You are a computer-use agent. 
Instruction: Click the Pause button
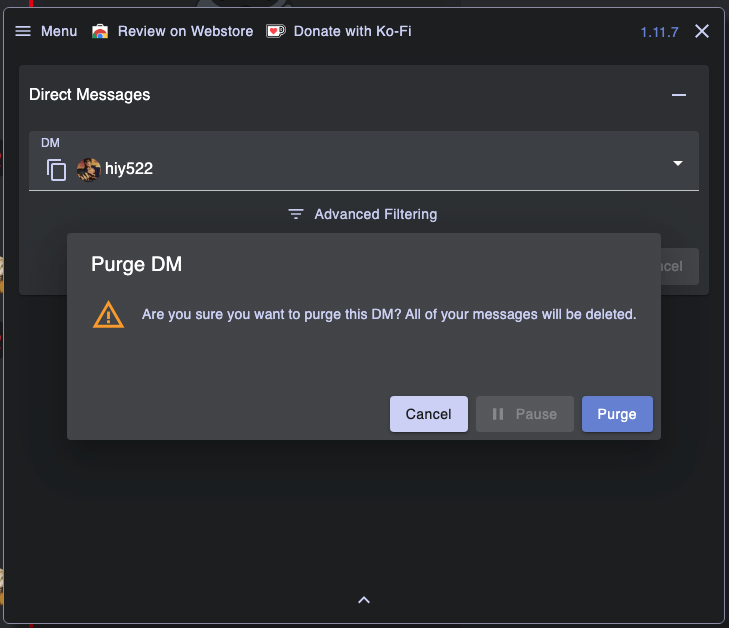(524, 414)
